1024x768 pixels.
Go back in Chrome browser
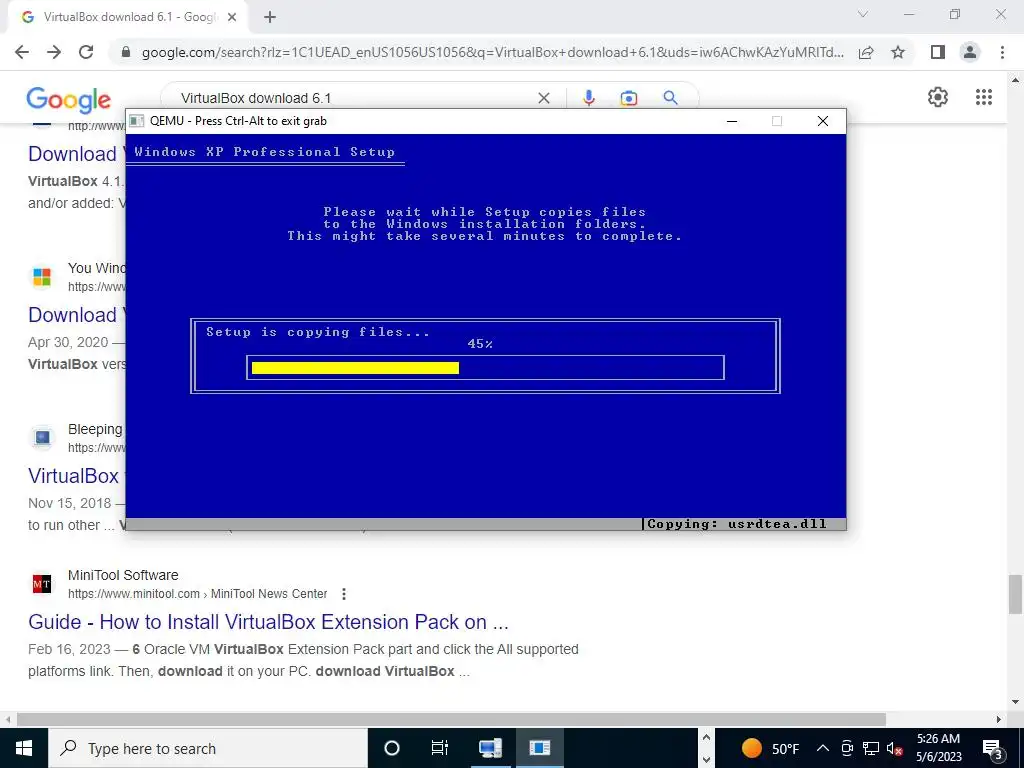[22, 52]
